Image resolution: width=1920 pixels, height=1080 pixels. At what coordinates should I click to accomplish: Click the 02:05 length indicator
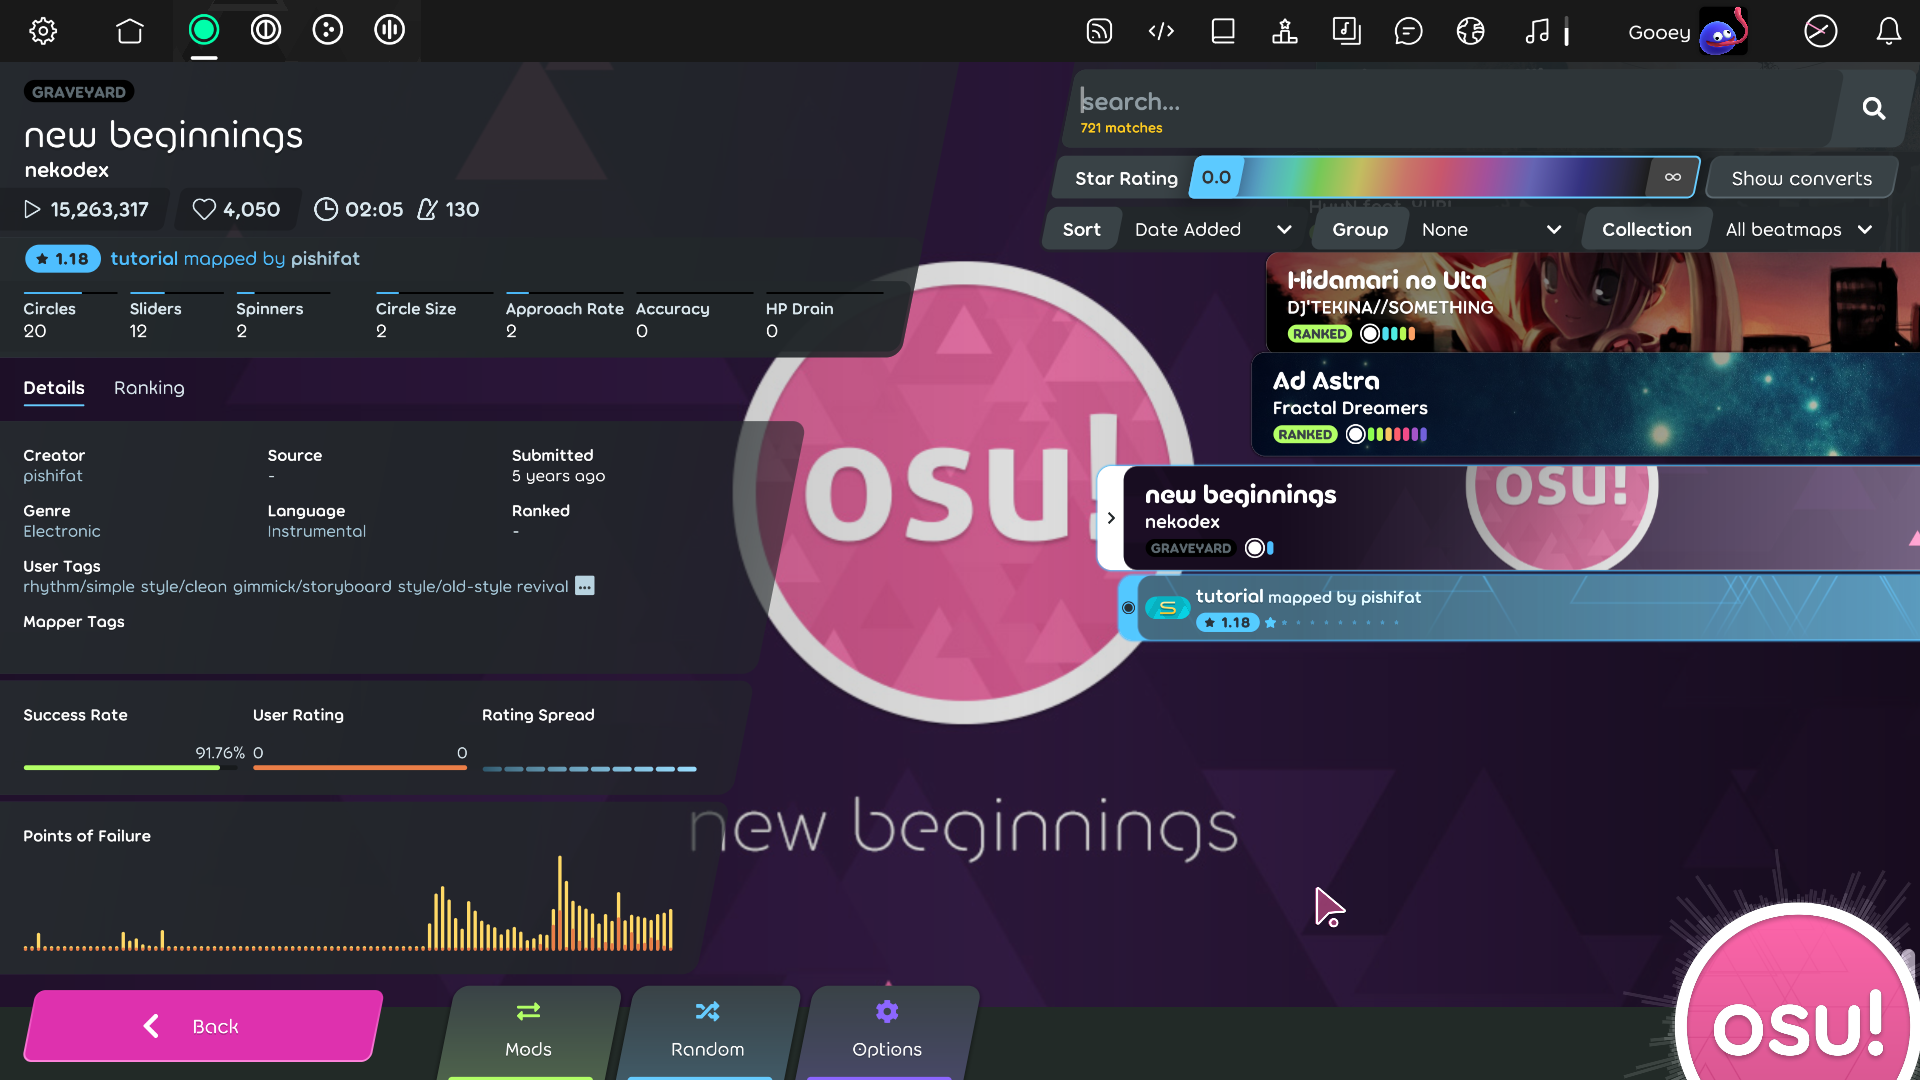point(359,209)
